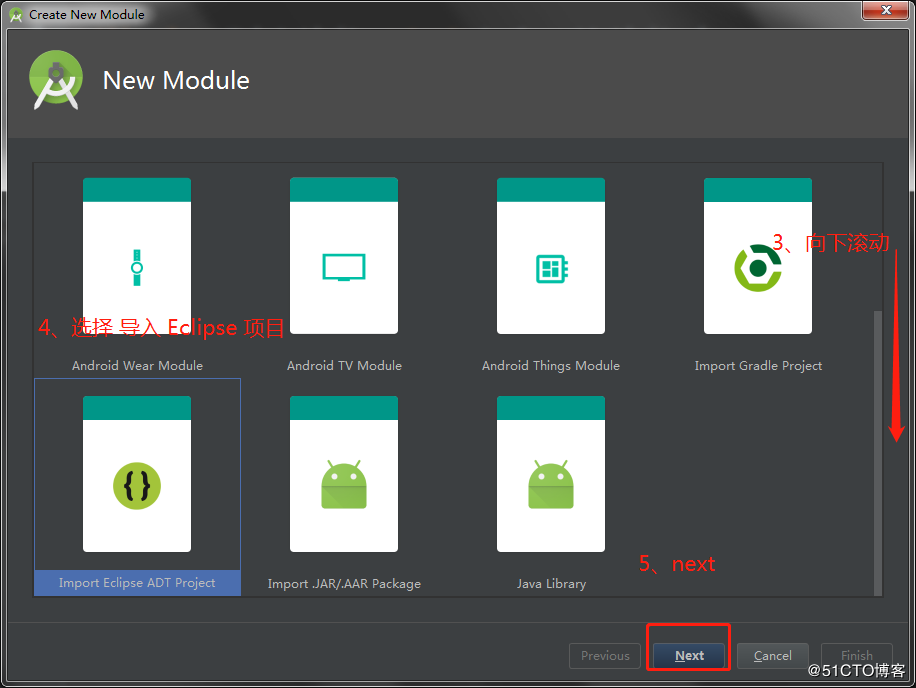Screen dimensions: 916x688
Task: Click the highlighted Import Eclipse ADT Project label
Action: pos(137,583)
